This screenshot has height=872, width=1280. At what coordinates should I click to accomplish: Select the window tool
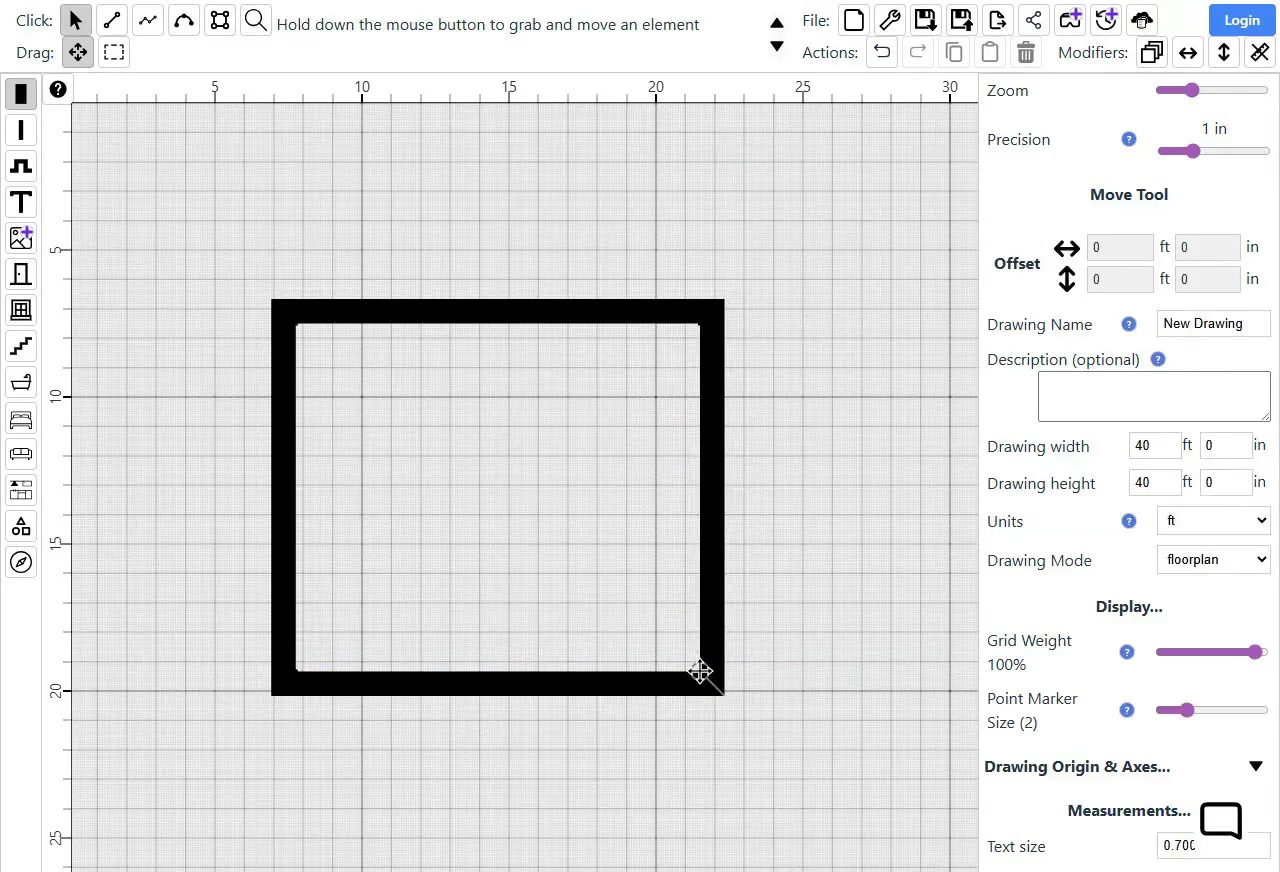pyautogui.click(x=21, y=310)
